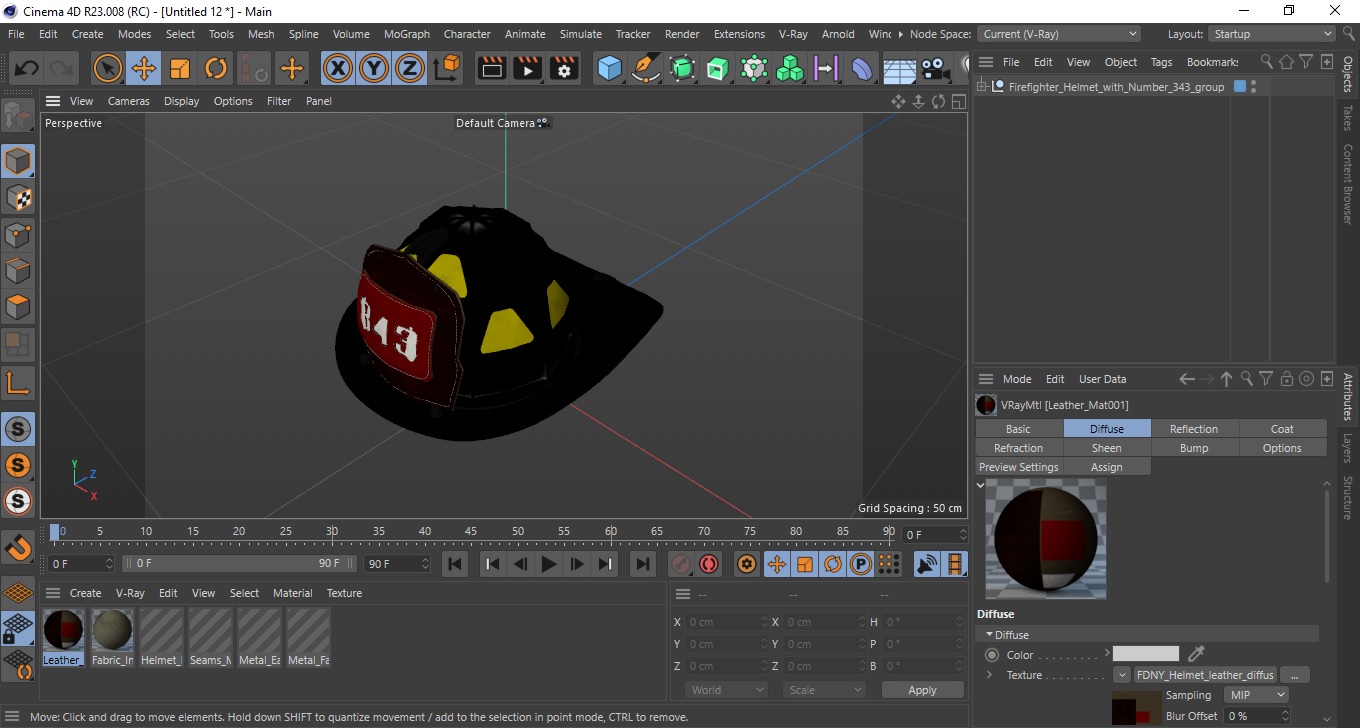
Task: Enable Texture mode in left palette
Action: (x=18, y=198)
